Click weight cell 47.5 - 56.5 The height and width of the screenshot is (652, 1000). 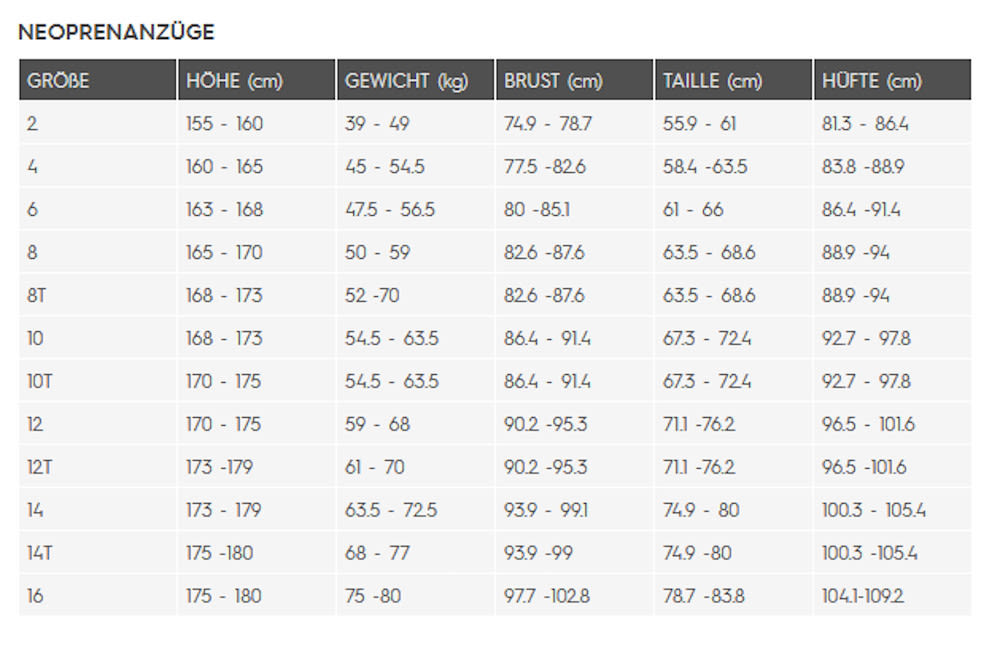390,209
